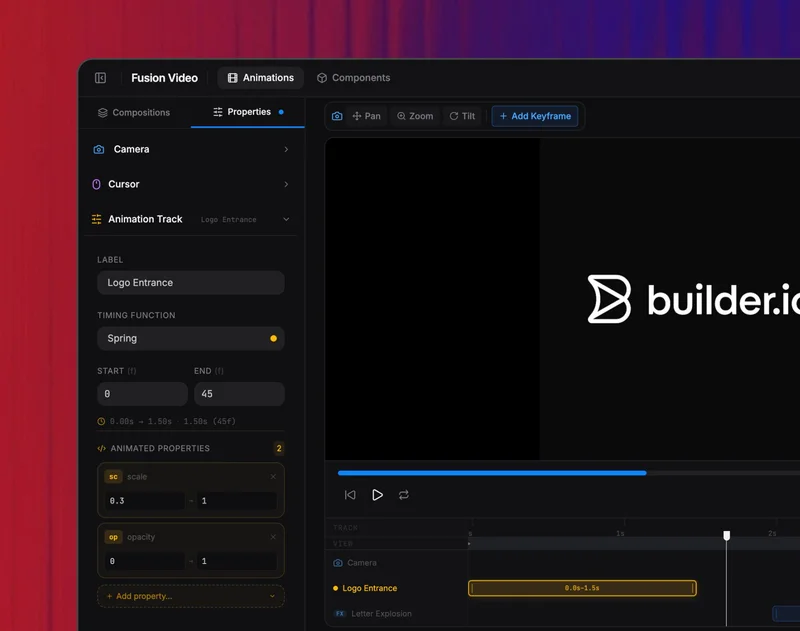This screenshot has height=631, width=800.
Task: Open the Spring timing function dropdown
Action: pos(190,338)
